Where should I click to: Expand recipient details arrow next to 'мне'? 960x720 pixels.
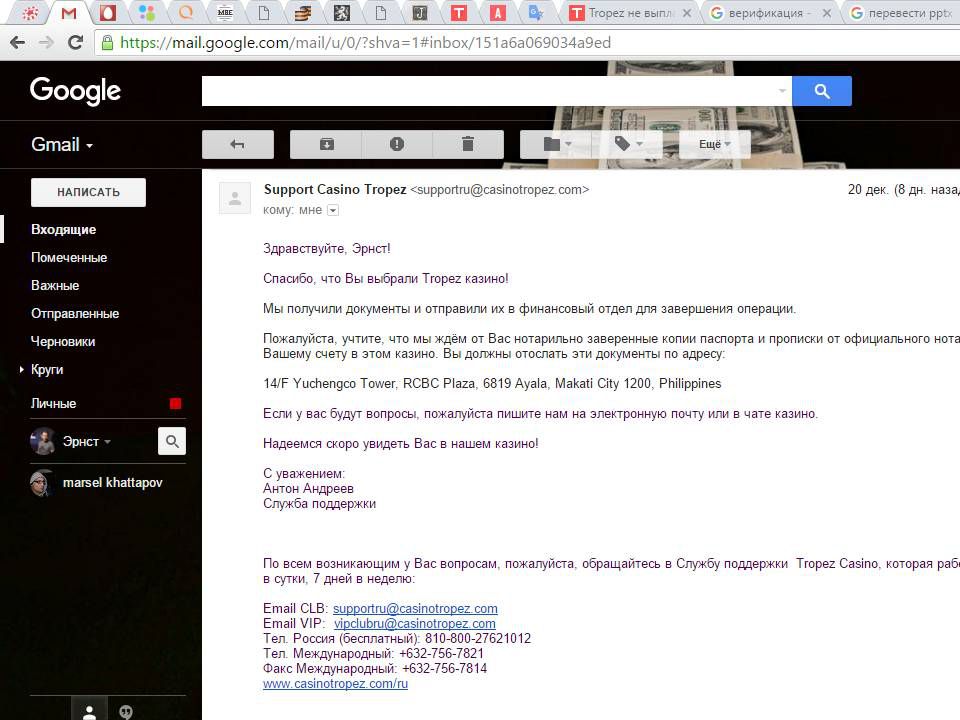(332, 211)
